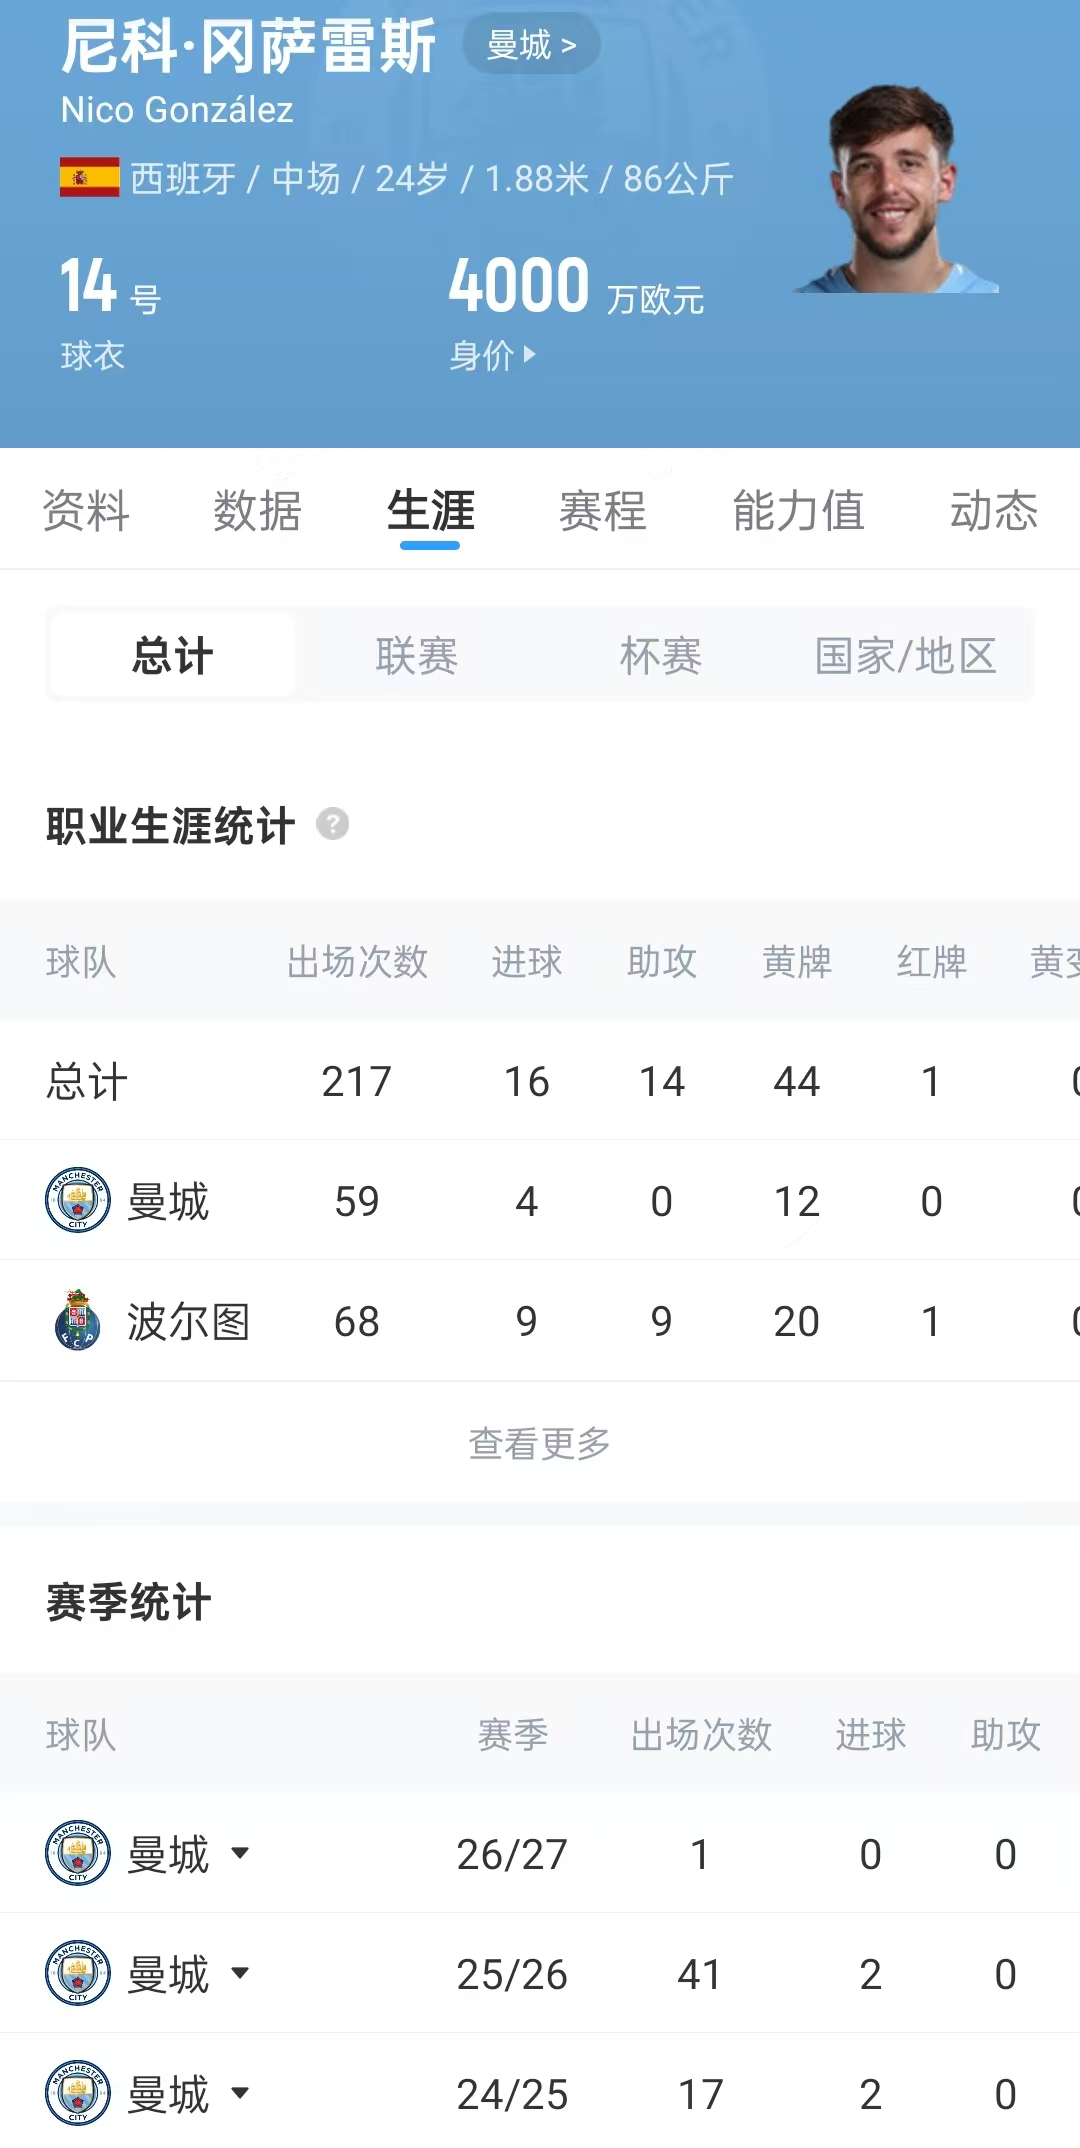Switch to the 数据 tab
This screenshot has height=2148, width=1080.
click(257, 511)
